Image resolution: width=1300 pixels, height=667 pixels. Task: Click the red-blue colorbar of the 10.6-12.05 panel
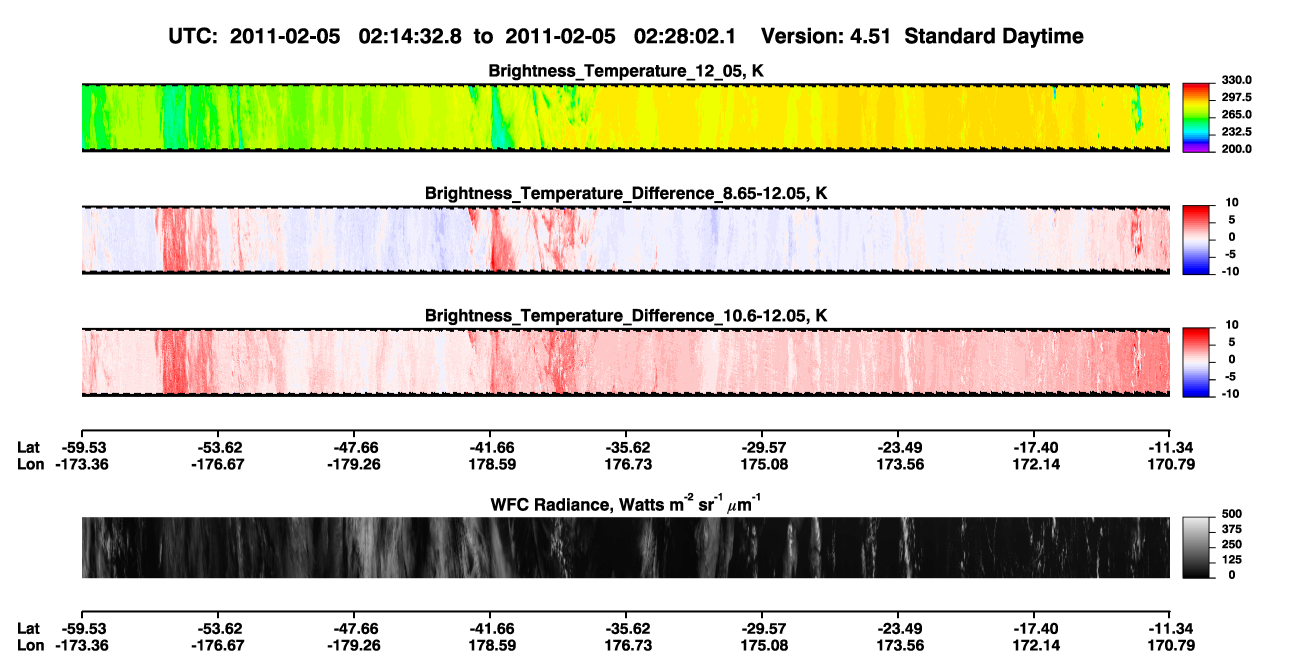point(1198,361)
